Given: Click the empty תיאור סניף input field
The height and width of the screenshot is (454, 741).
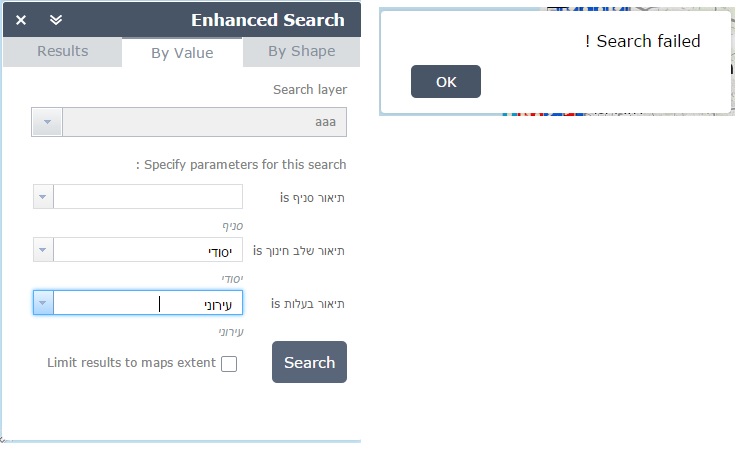Looking at the screenshot, I should pos(148,197).
